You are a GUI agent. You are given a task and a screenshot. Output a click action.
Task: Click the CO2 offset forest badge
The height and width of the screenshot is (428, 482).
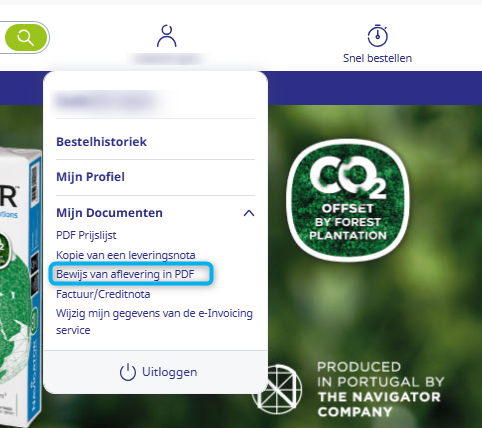(347, 200)
